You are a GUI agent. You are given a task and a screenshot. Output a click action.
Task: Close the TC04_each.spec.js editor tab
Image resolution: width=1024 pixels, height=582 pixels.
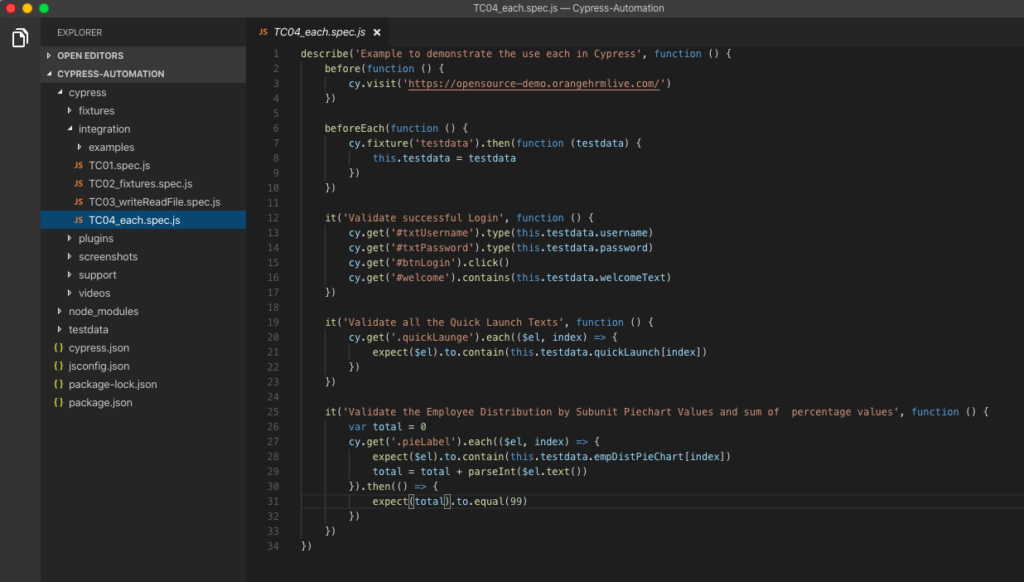(x=377, y=32)
